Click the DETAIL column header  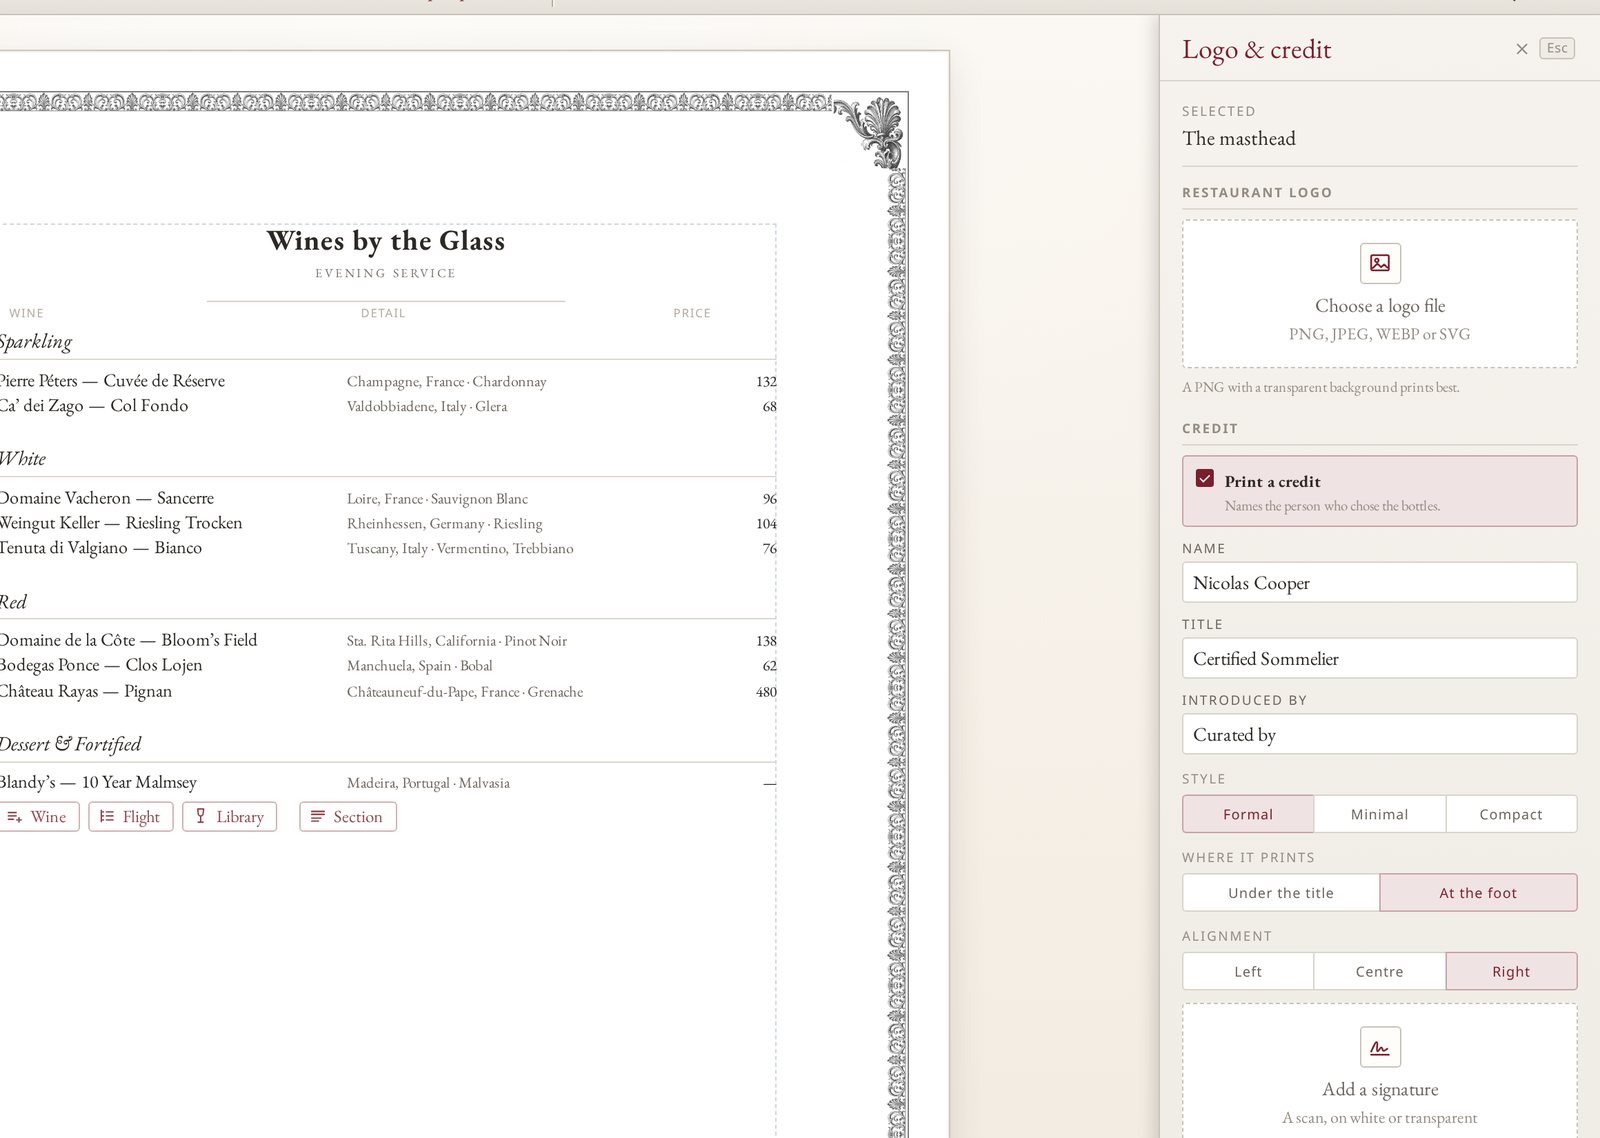[x=383, y=313]
